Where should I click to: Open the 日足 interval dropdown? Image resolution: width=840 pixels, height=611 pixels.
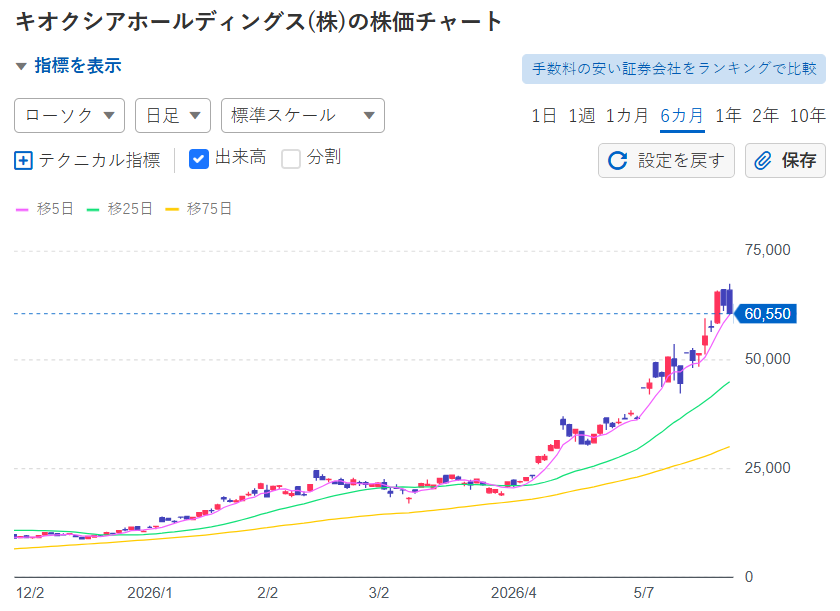click(172, 115)
